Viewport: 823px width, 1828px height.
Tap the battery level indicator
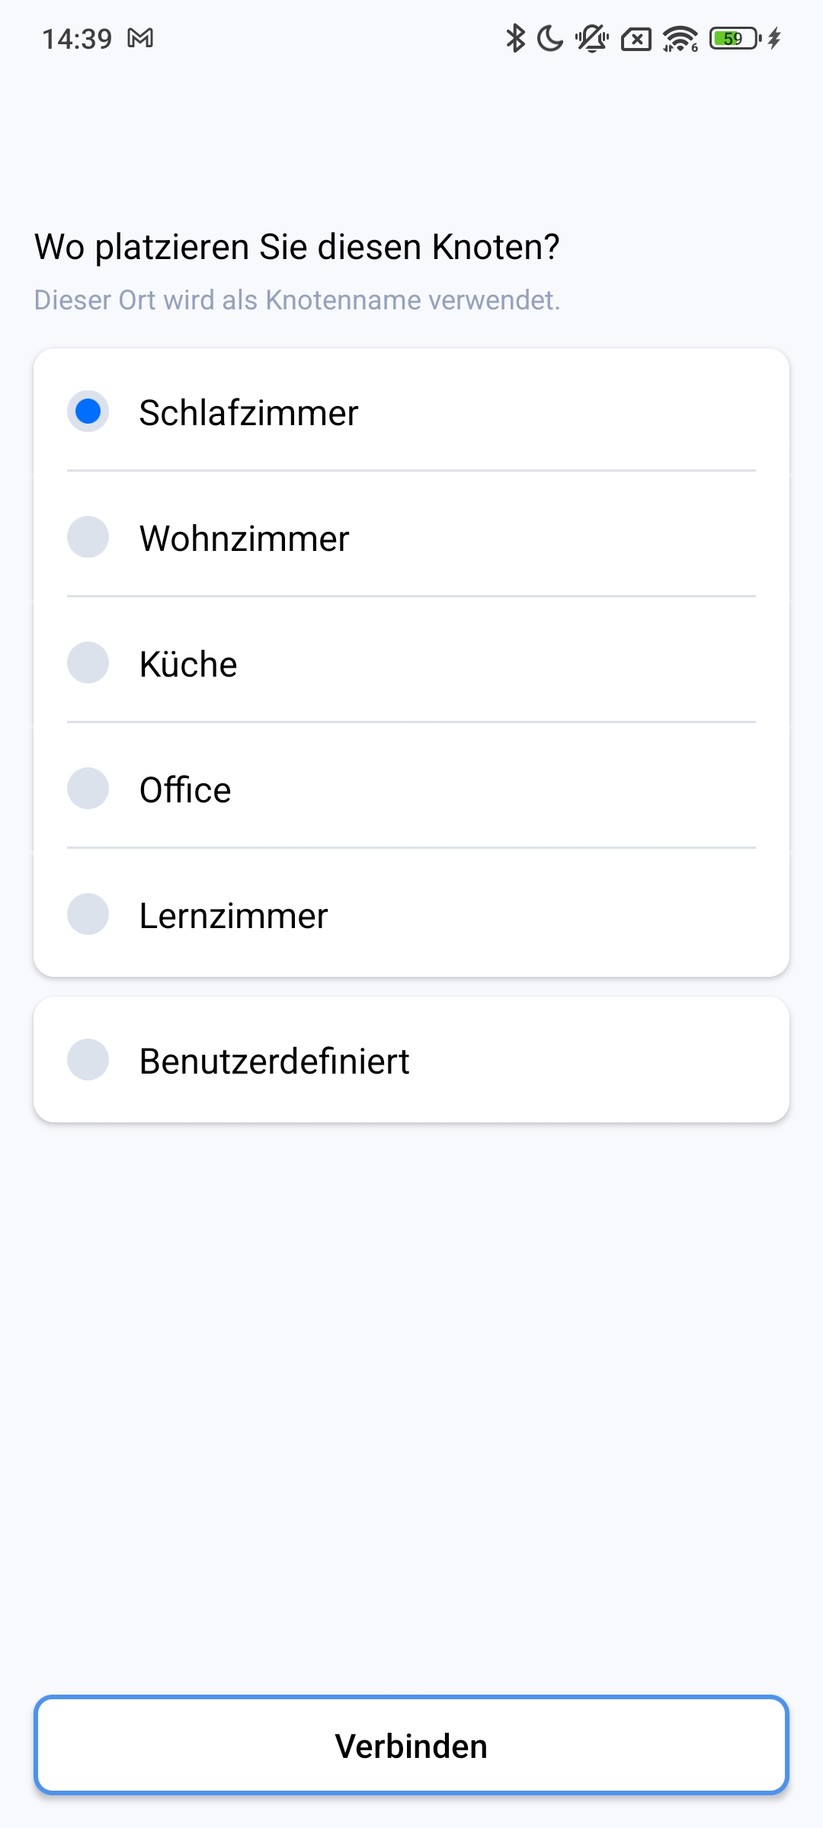point(734,39)
